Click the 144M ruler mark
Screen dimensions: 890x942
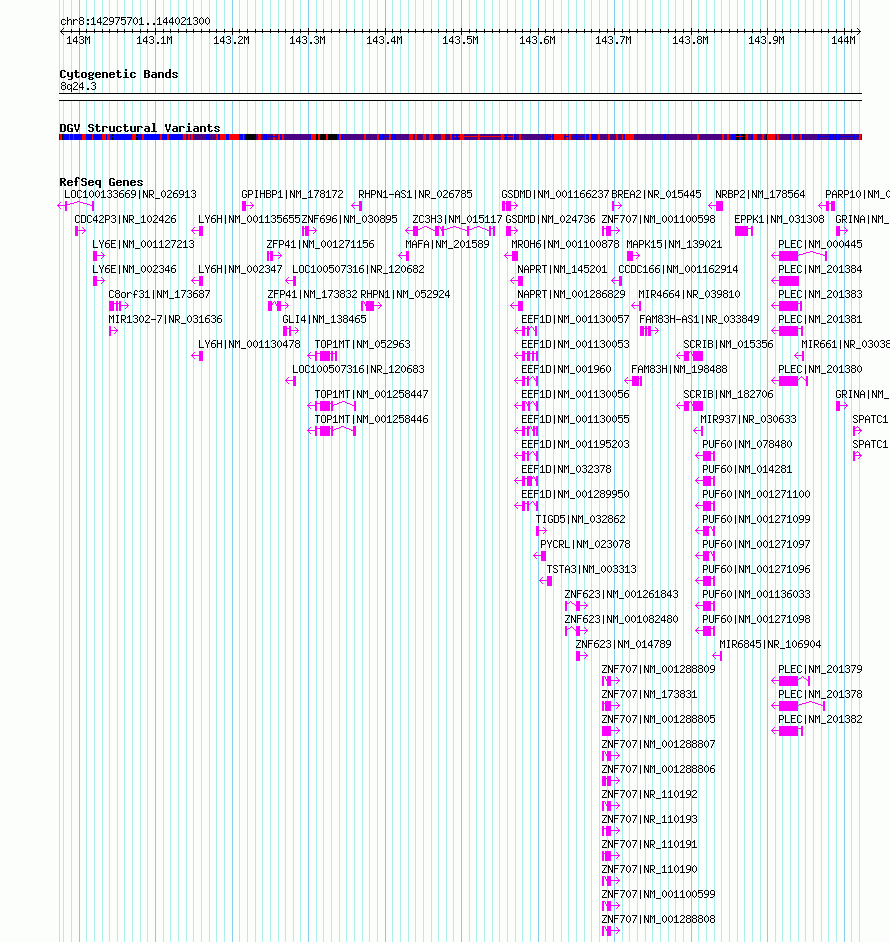pyautogui.click(x=843, y=40)
